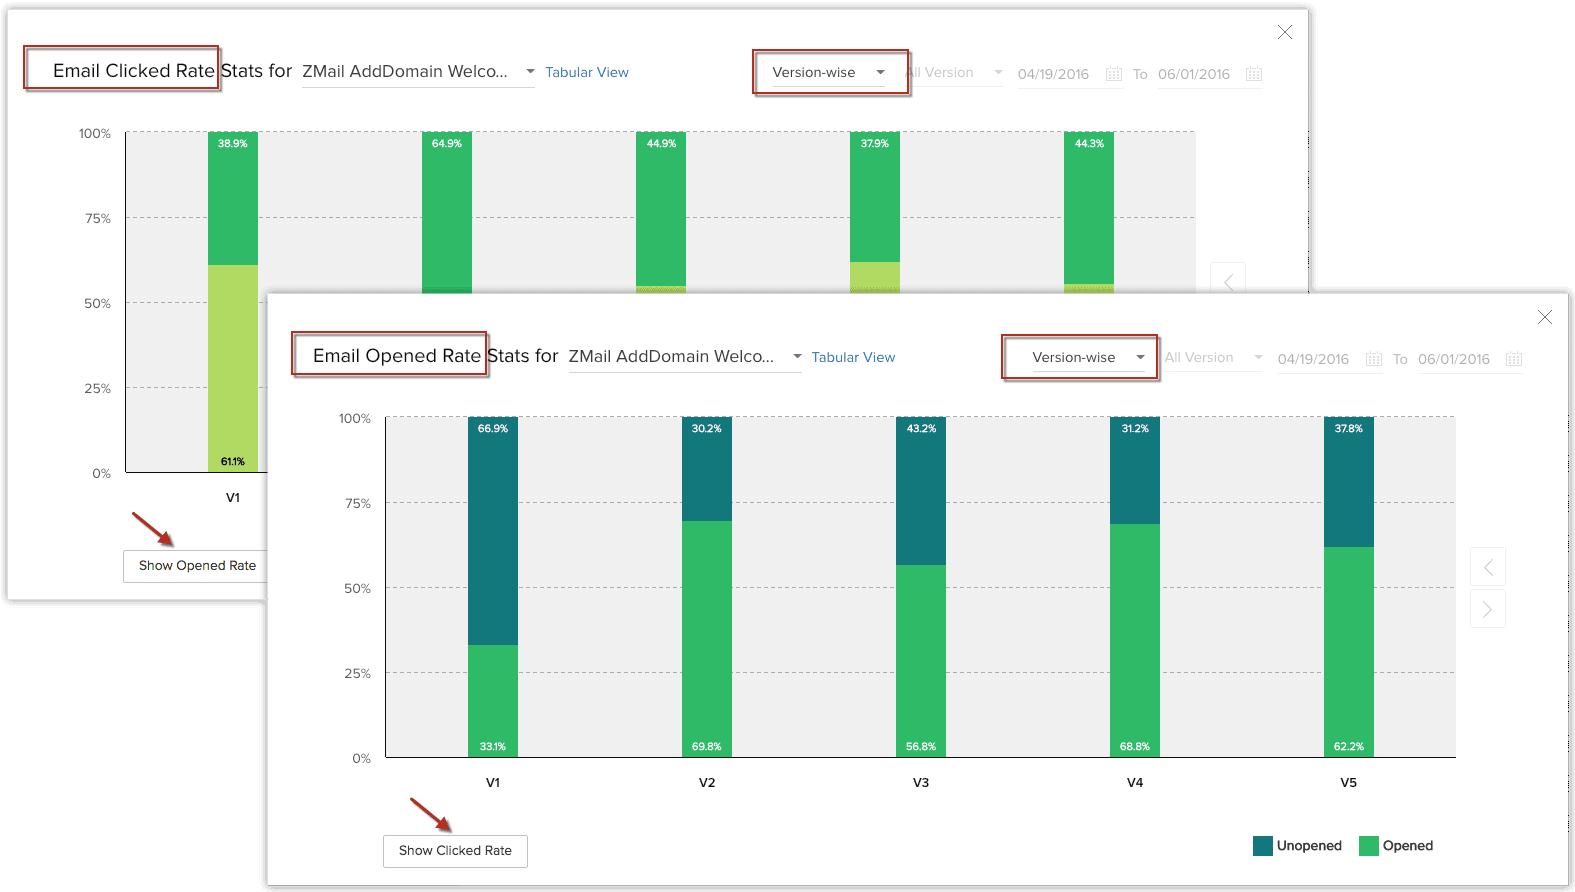Switch to Tabular View in Opened Rate dialog

pos(853,357)
